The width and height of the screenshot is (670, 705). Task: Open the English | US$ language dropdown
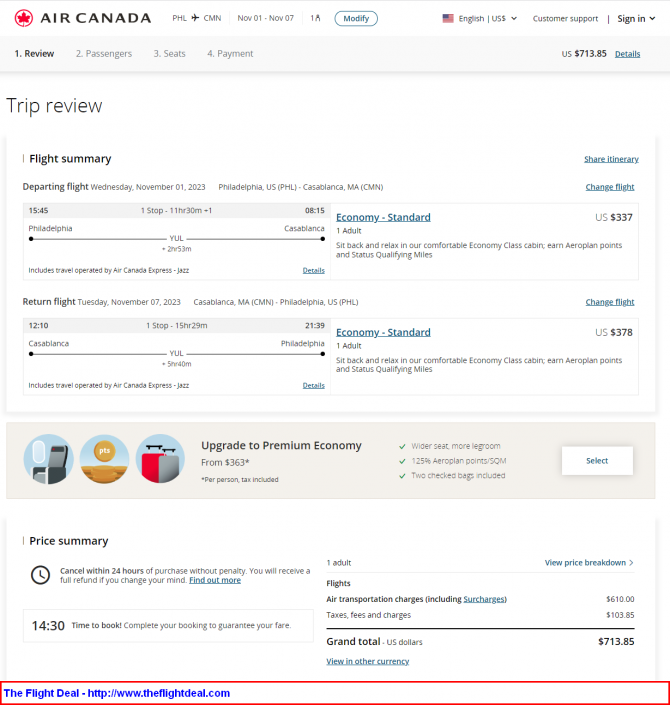480,18
